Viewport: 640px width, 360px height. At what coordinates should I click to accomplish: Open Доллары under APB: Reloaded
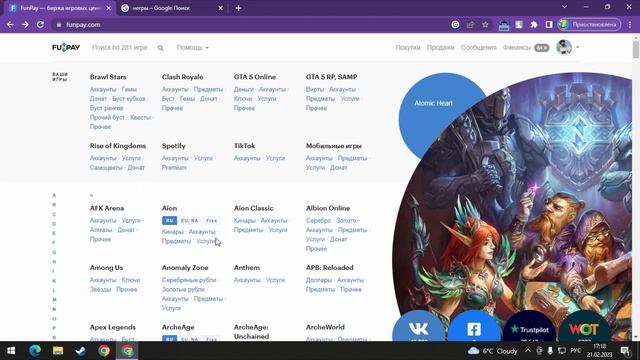[x=319, y=280]
